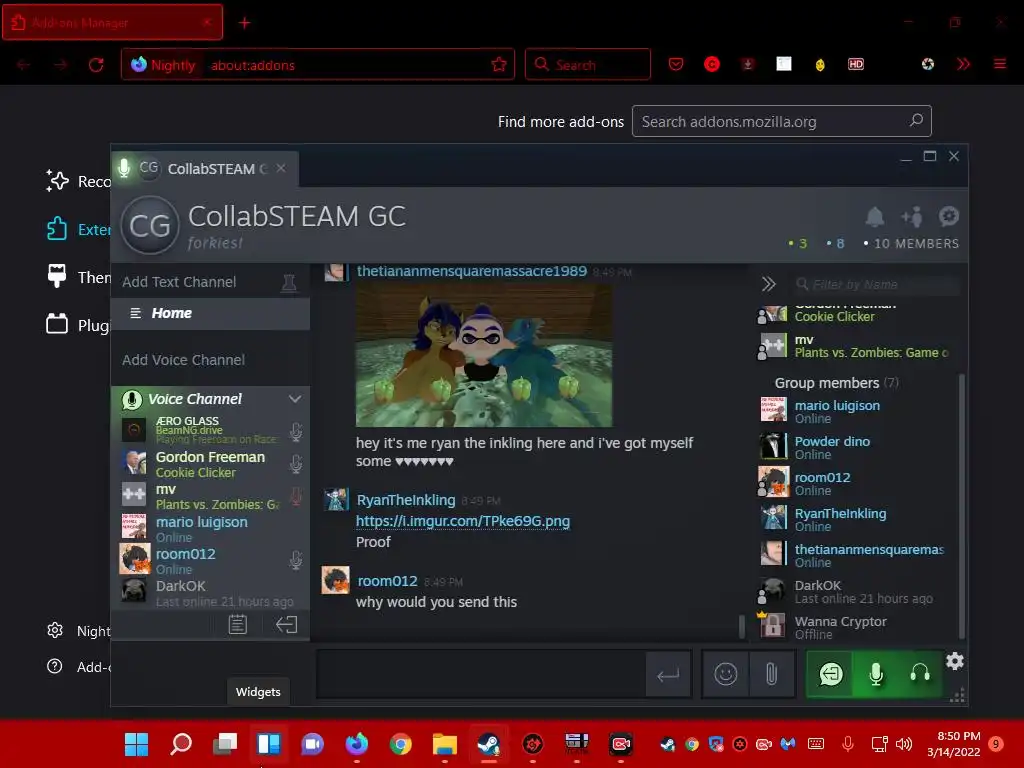Screen dimensions: 1024x768
Task: Open Plugins in Firefox Add-ons sidebar
Action: [x=78, y=325]
